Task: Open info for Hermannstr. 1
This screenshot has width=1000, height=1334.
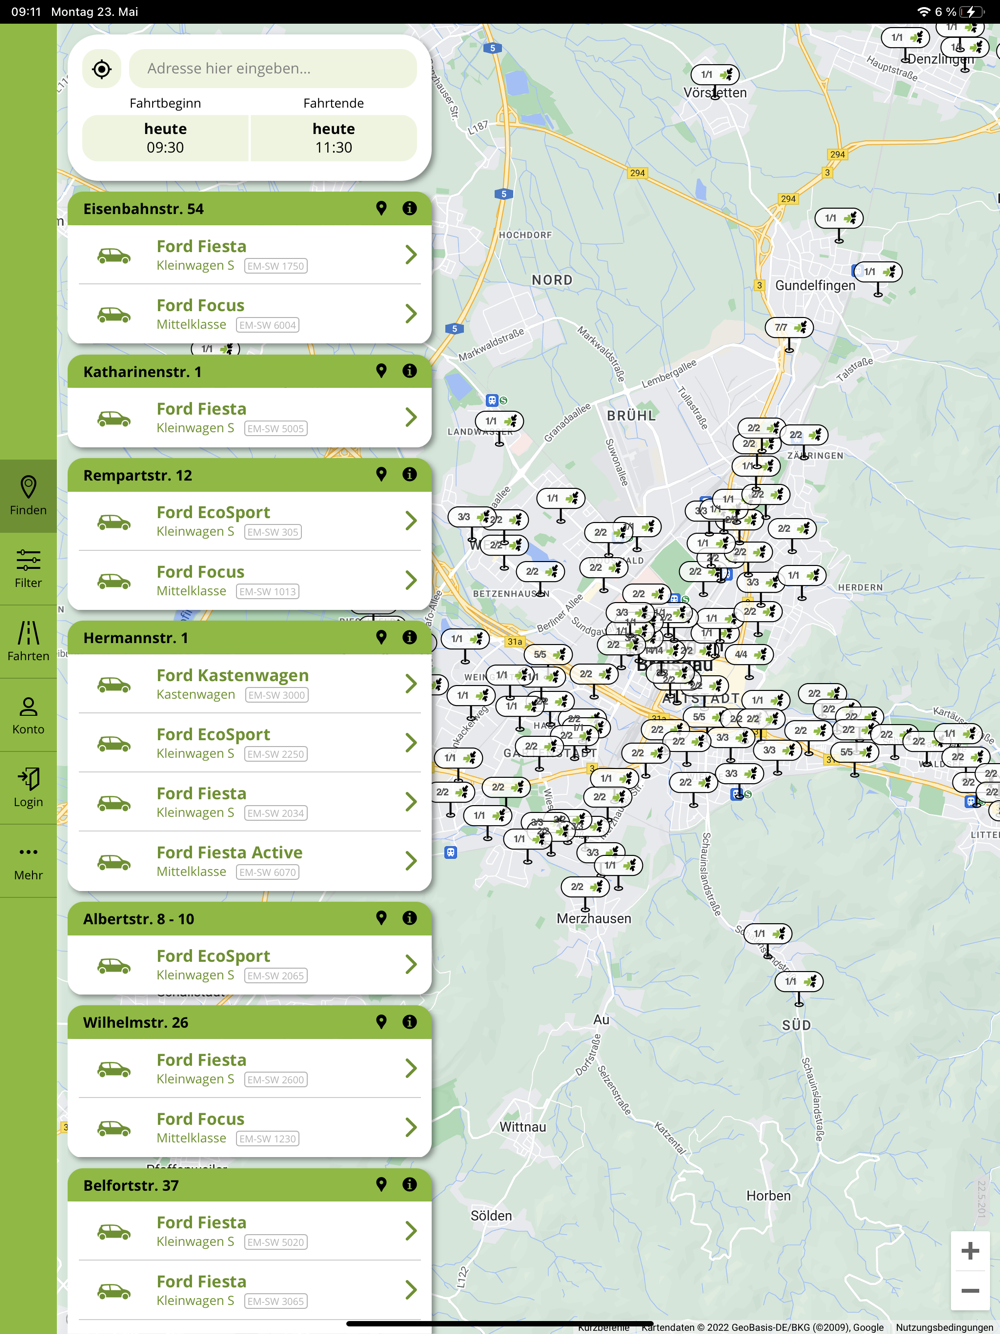Action: coord(409,637)
